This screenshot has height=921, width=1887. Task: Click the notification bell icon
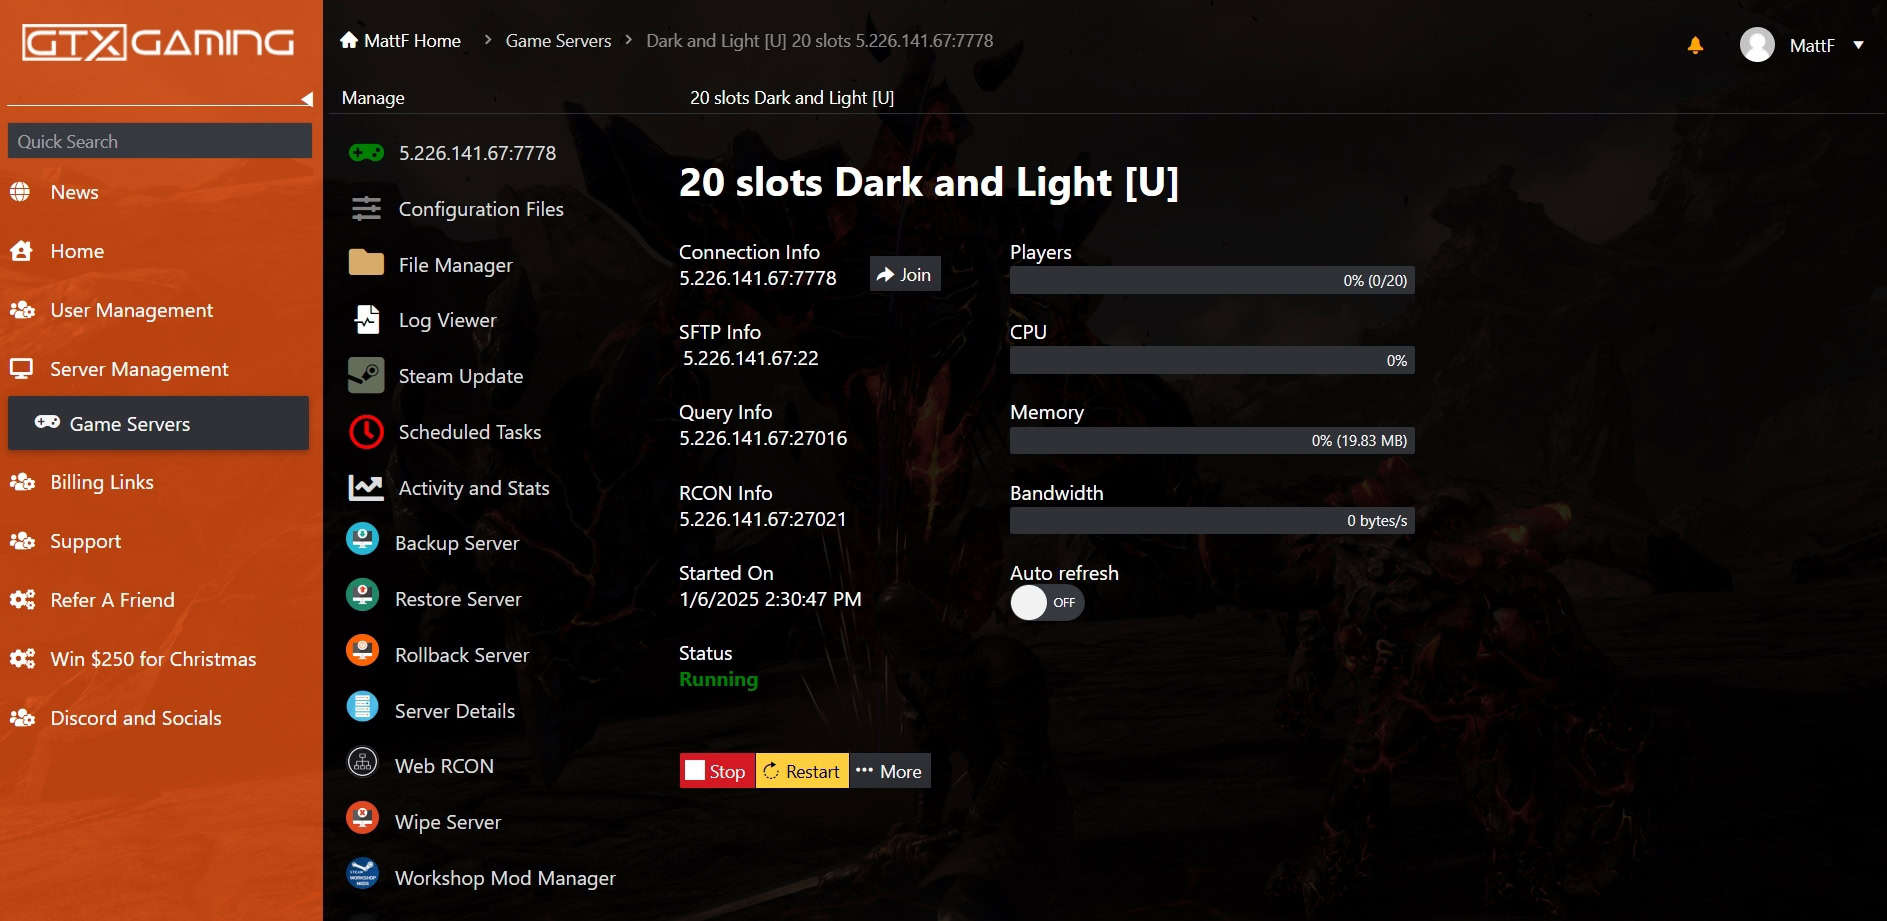(x=1695, y=45)
